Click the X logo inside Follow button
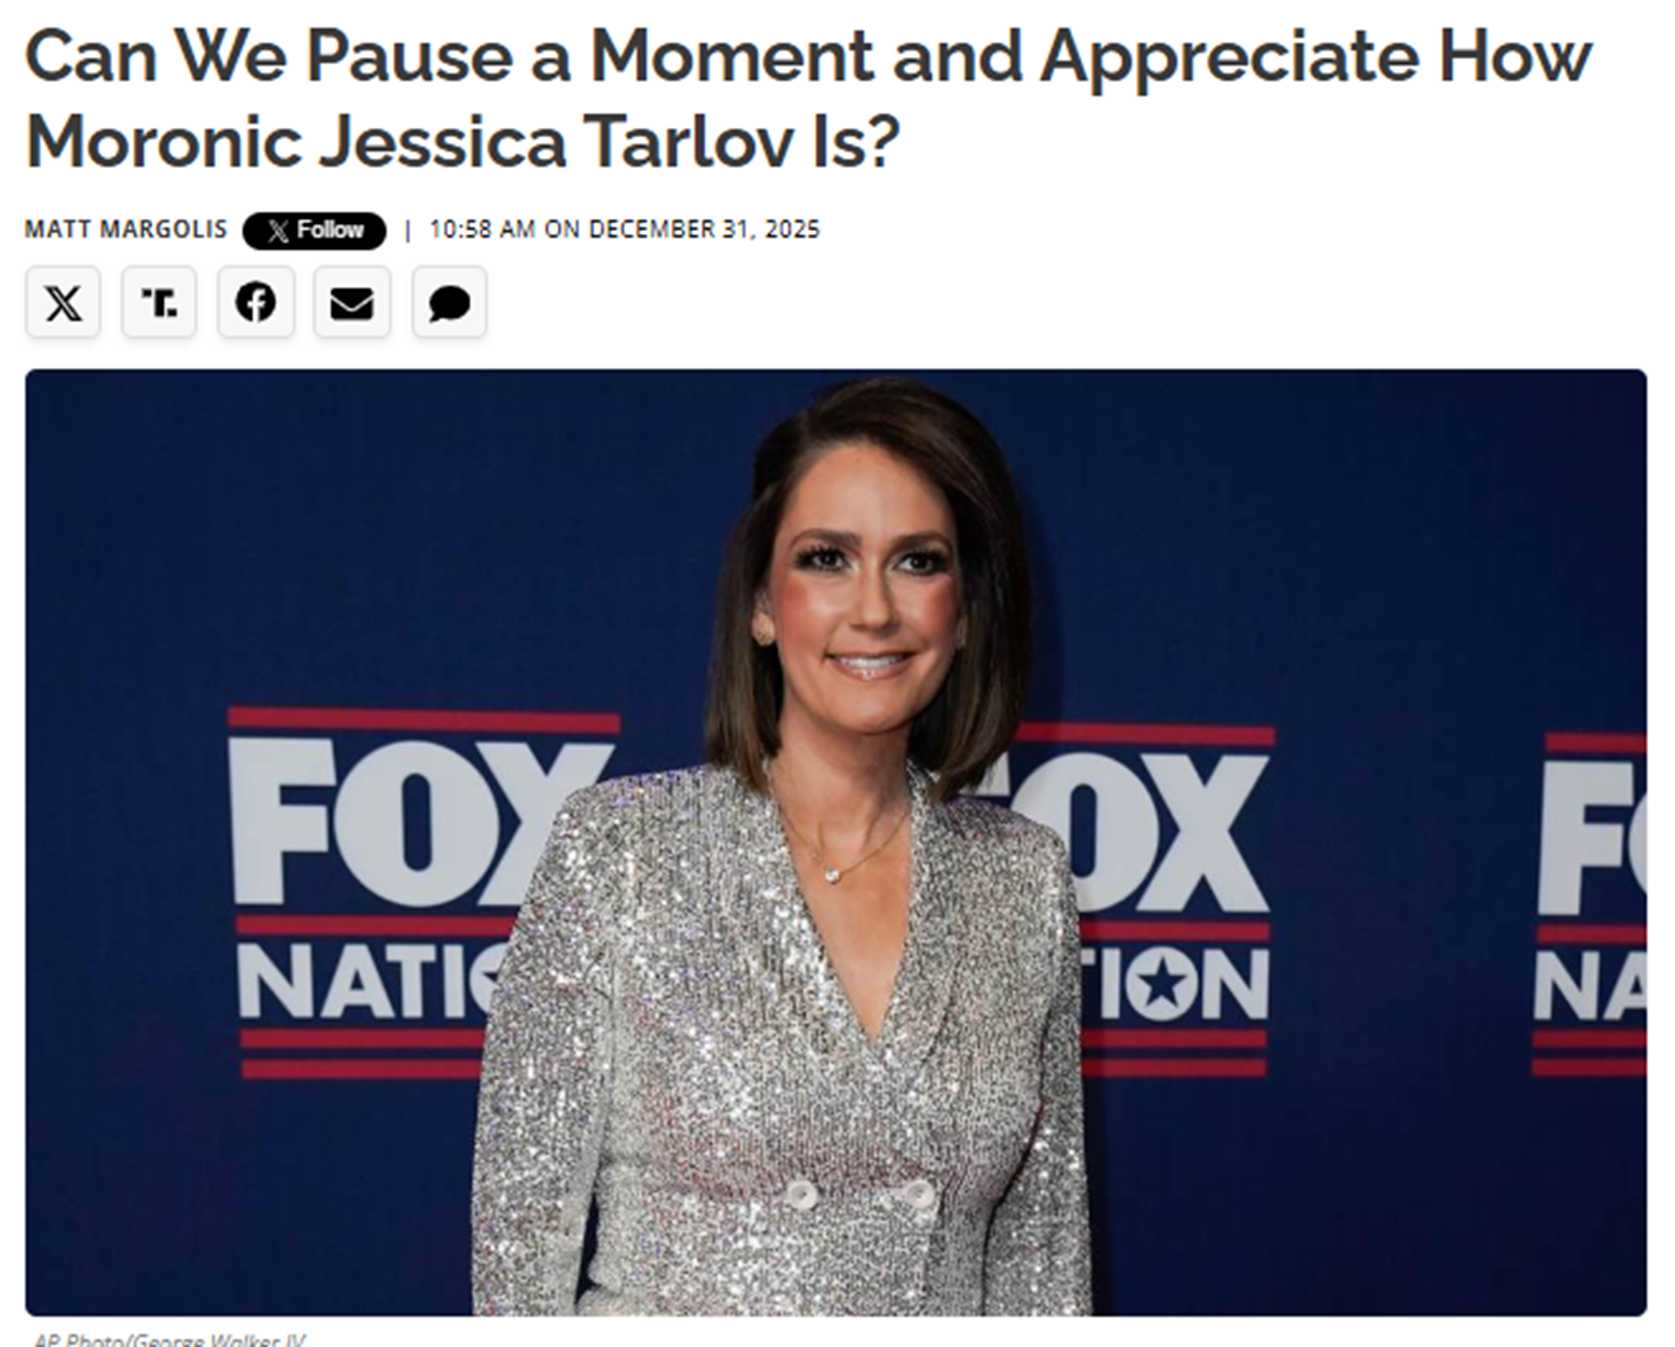 pyautogui.click(x=279, y=231)
